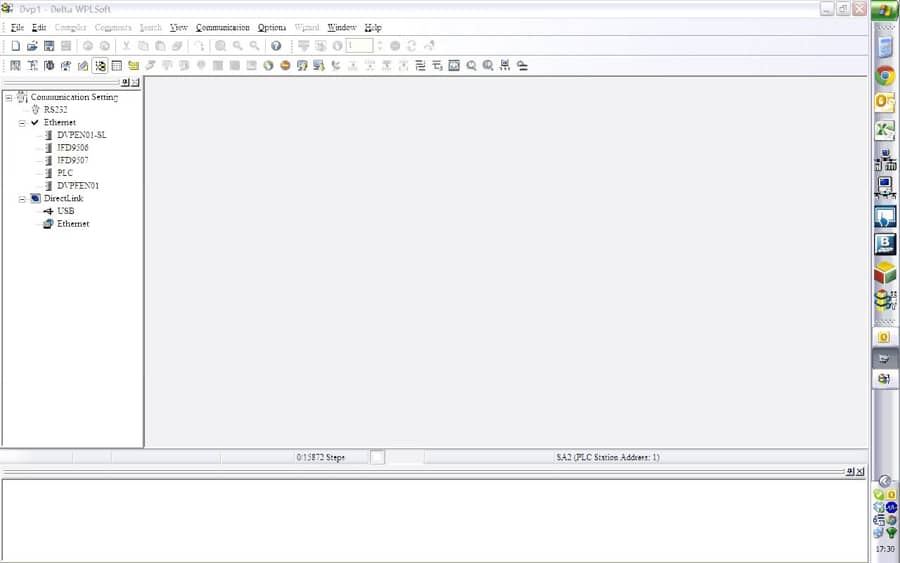Click the Windows Start button
Viewport: 900px width, 563px height.
click(885, 10)
